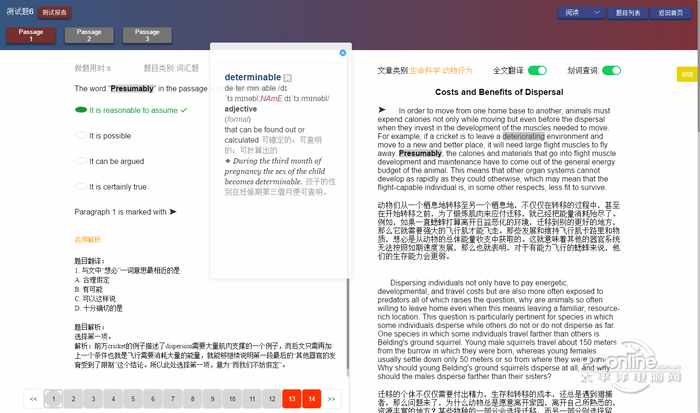Viewport: 700px width, 413px height.
Task: Switch to Passage 3 tab
Action: (x=147, y=35)
